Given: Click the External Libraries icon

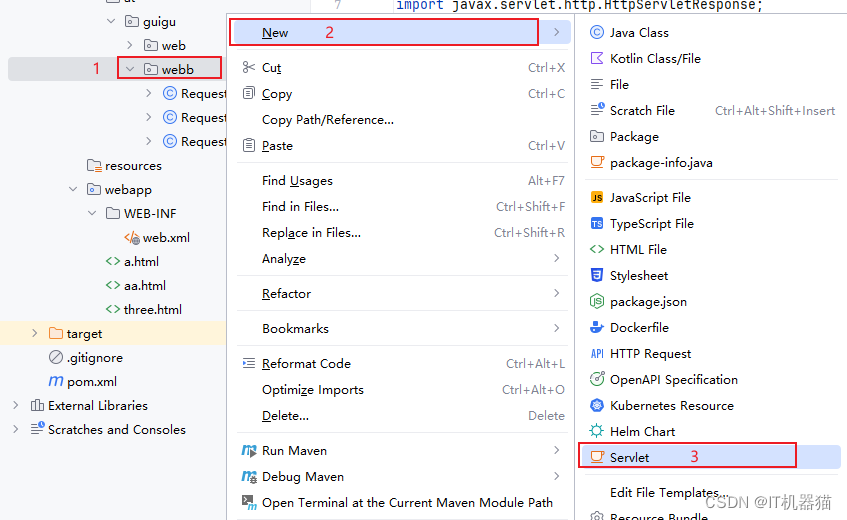Looking at the screenshot, I should coord(37,405).
